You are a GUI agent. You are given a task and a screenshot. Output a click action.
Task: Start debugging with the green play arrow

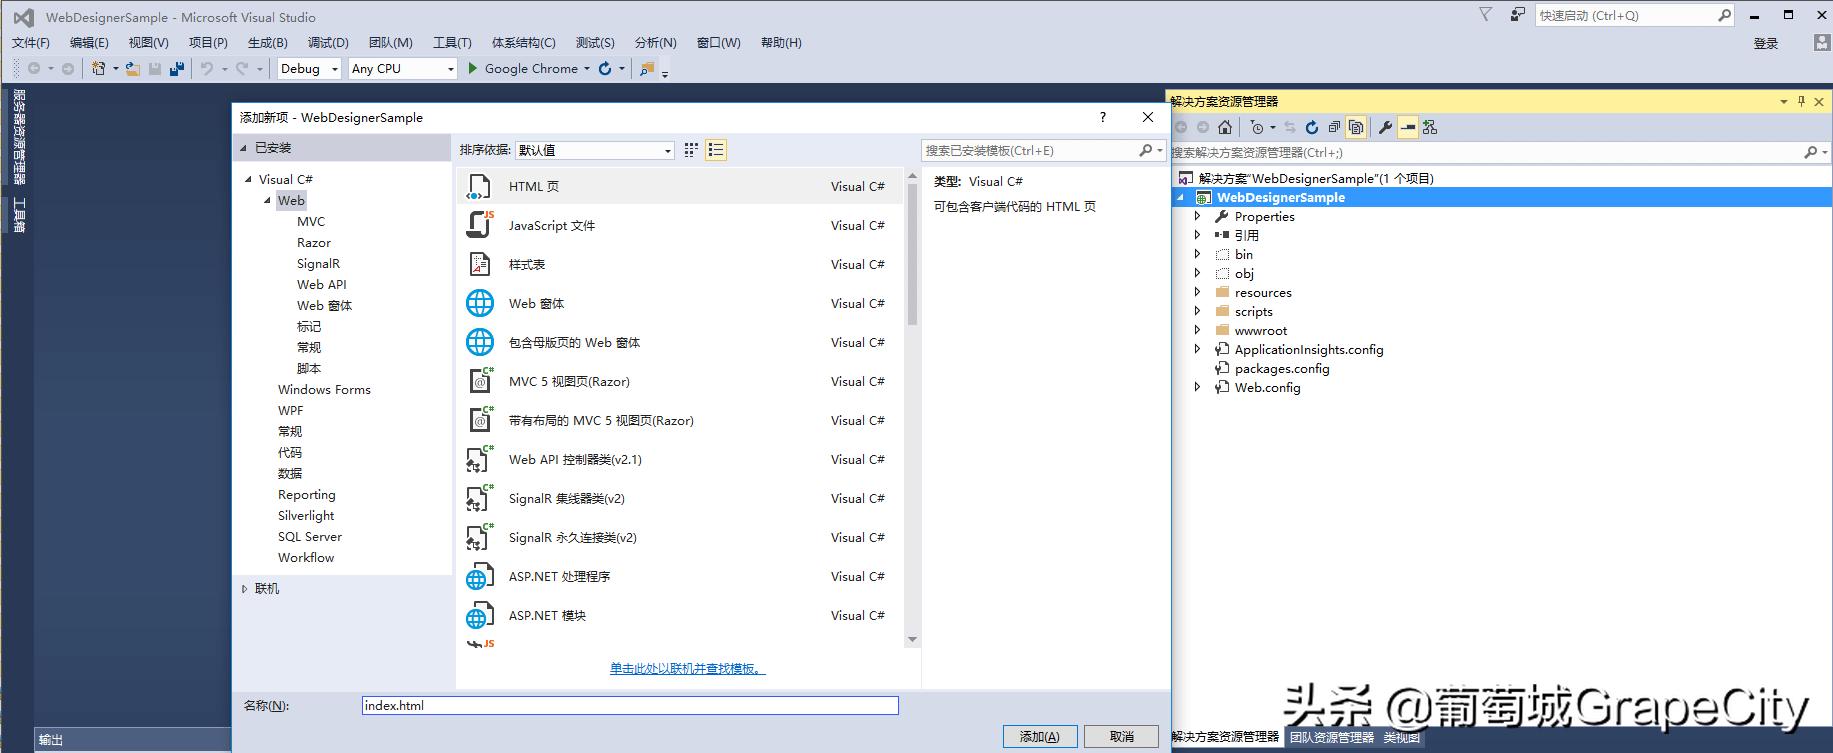[x=473, y=69]
